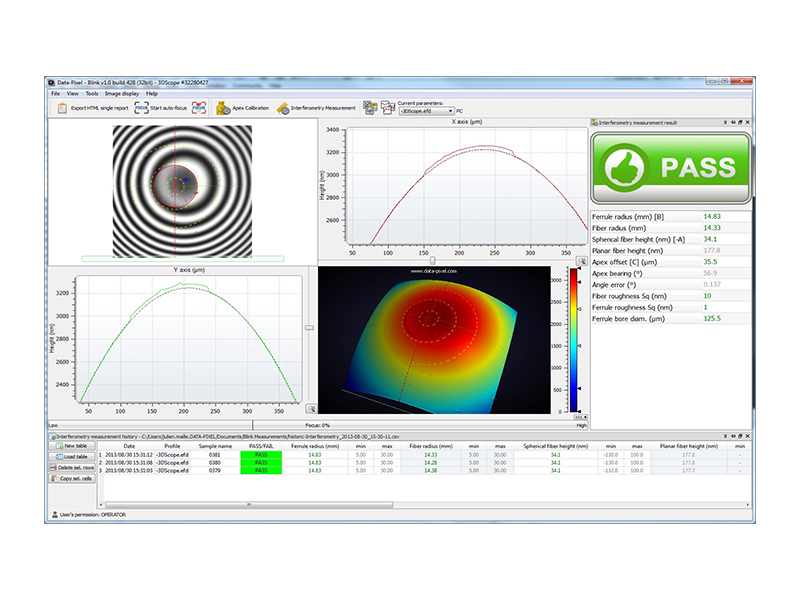Click the measurement result panel title icon
The width and height of the screenshot is (800, 600).
tap(594, 122)
